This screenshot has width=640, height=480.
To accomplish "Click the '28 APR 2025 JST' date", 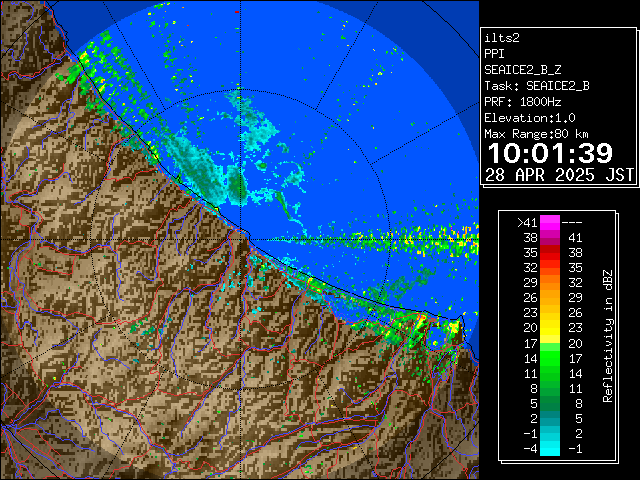I will [x=559, y=175].
